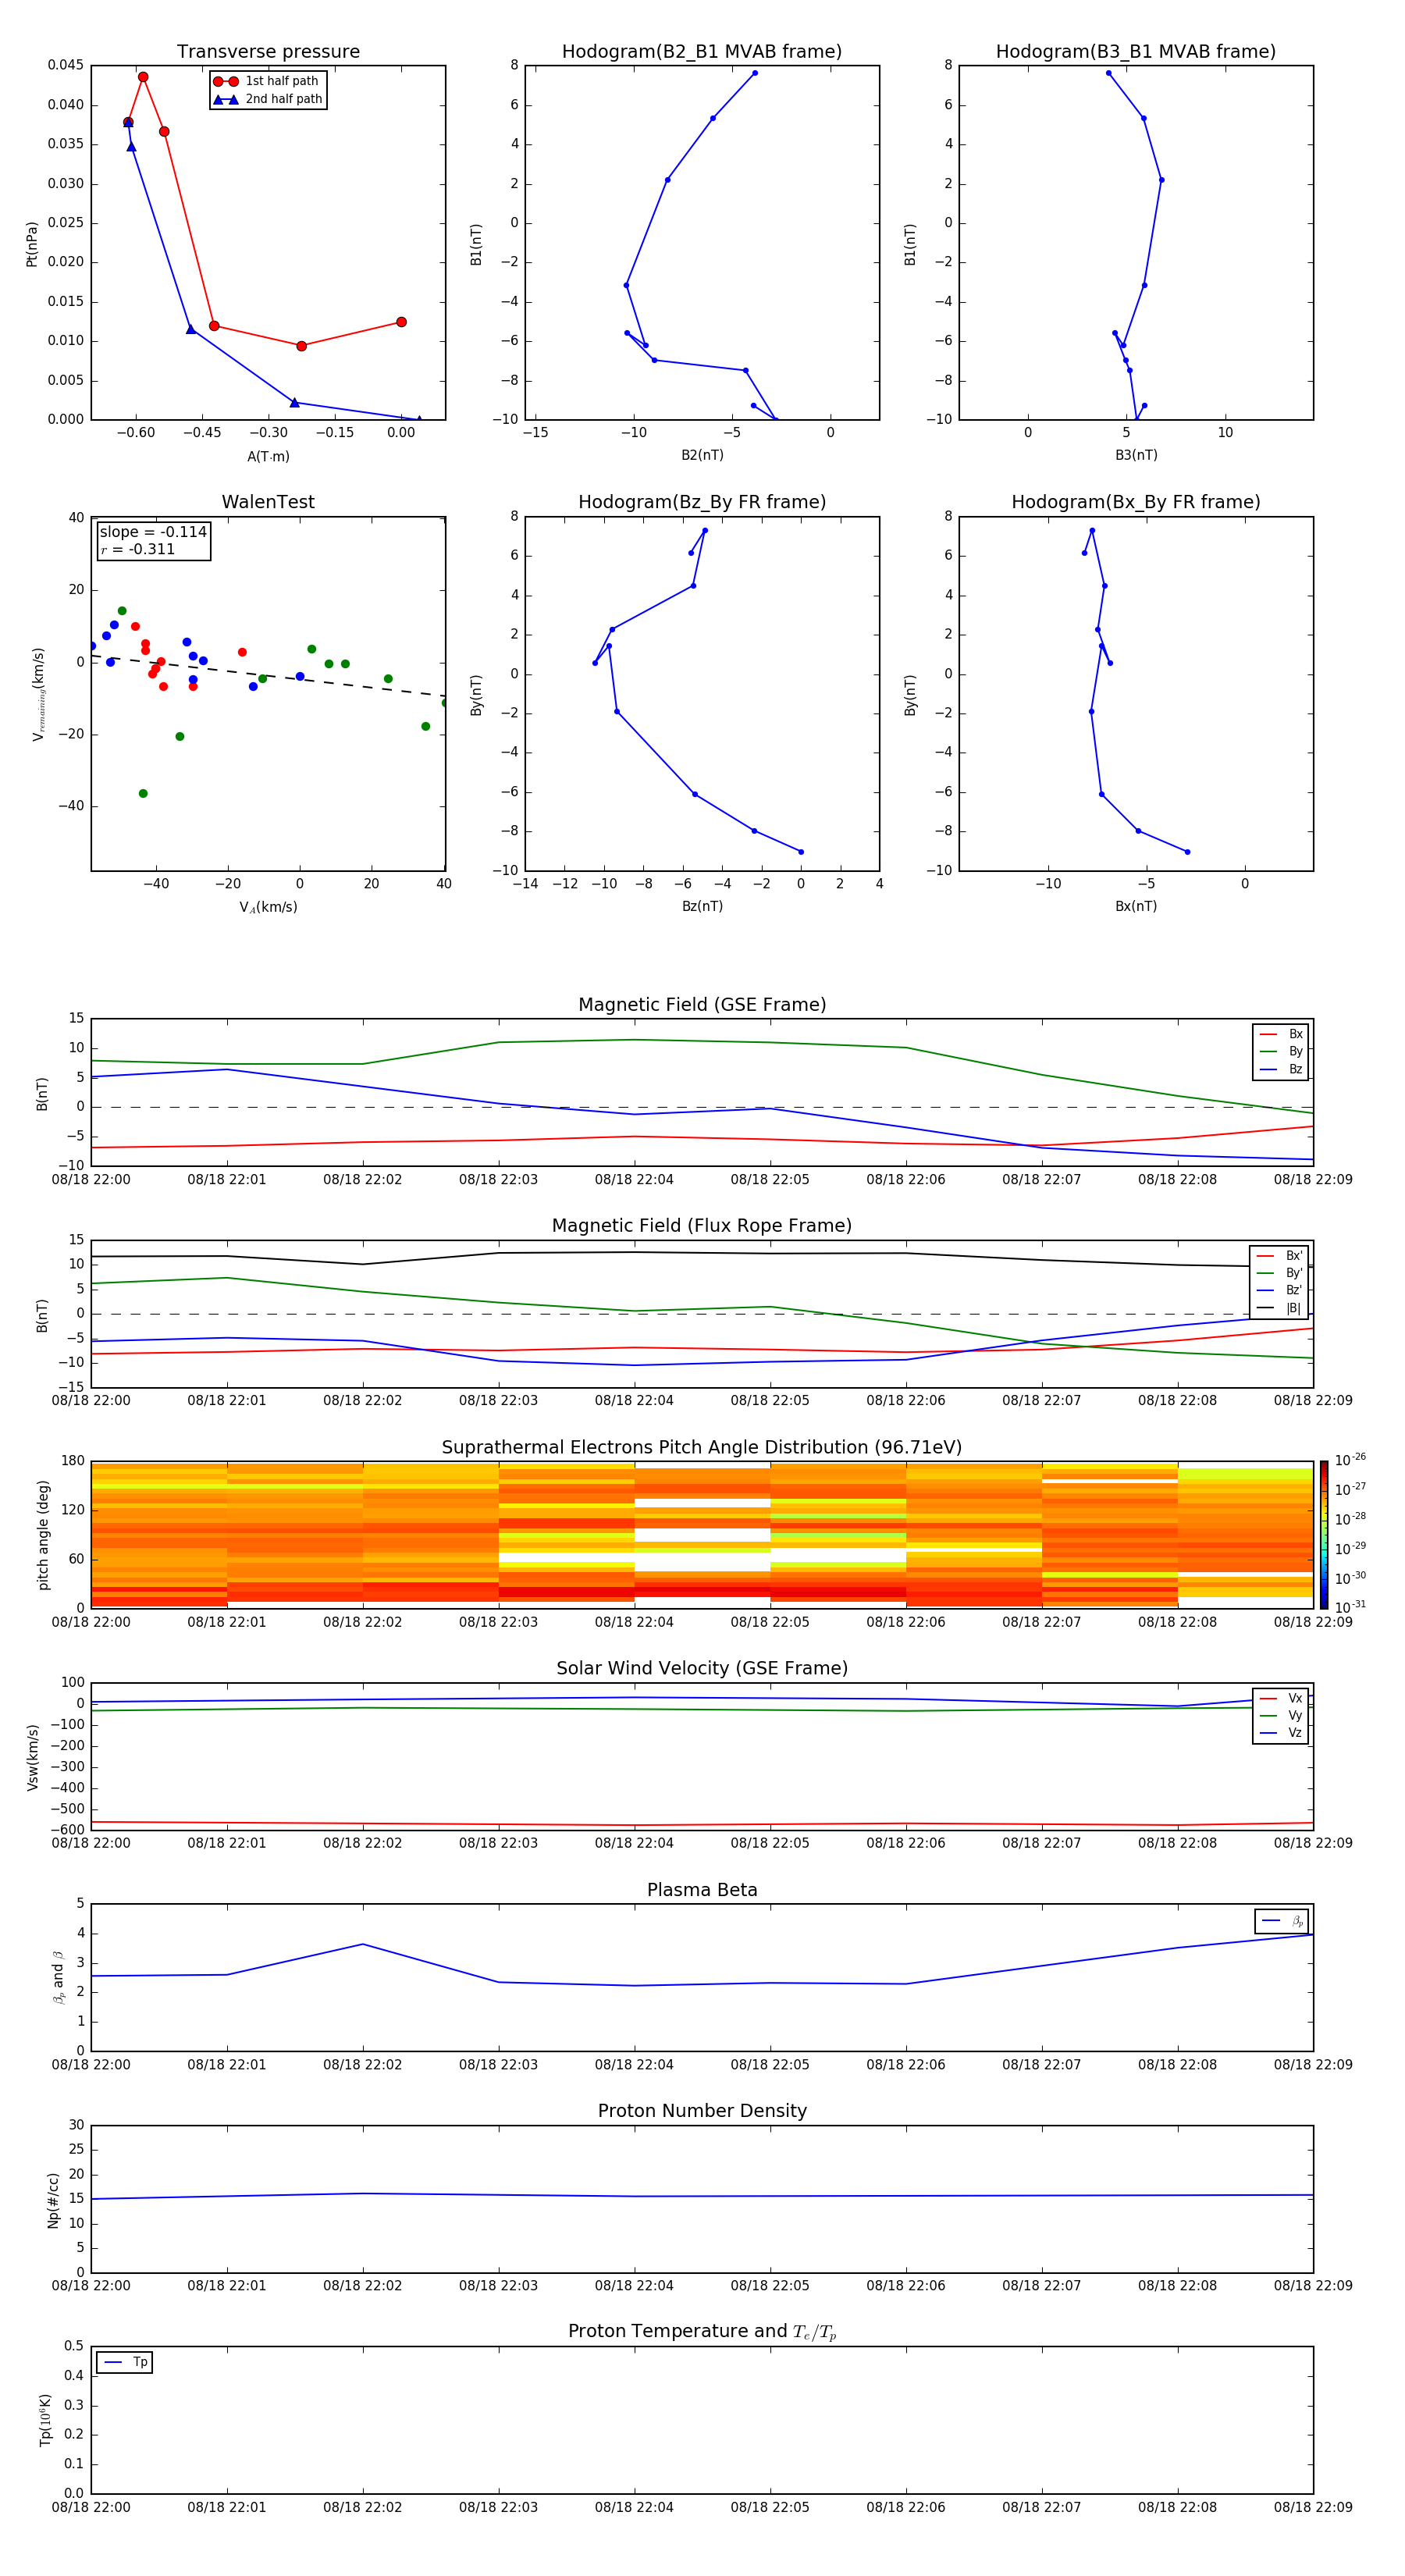
Task: Click the peak red point in Transverse pressure
Action: pos(143,77)
